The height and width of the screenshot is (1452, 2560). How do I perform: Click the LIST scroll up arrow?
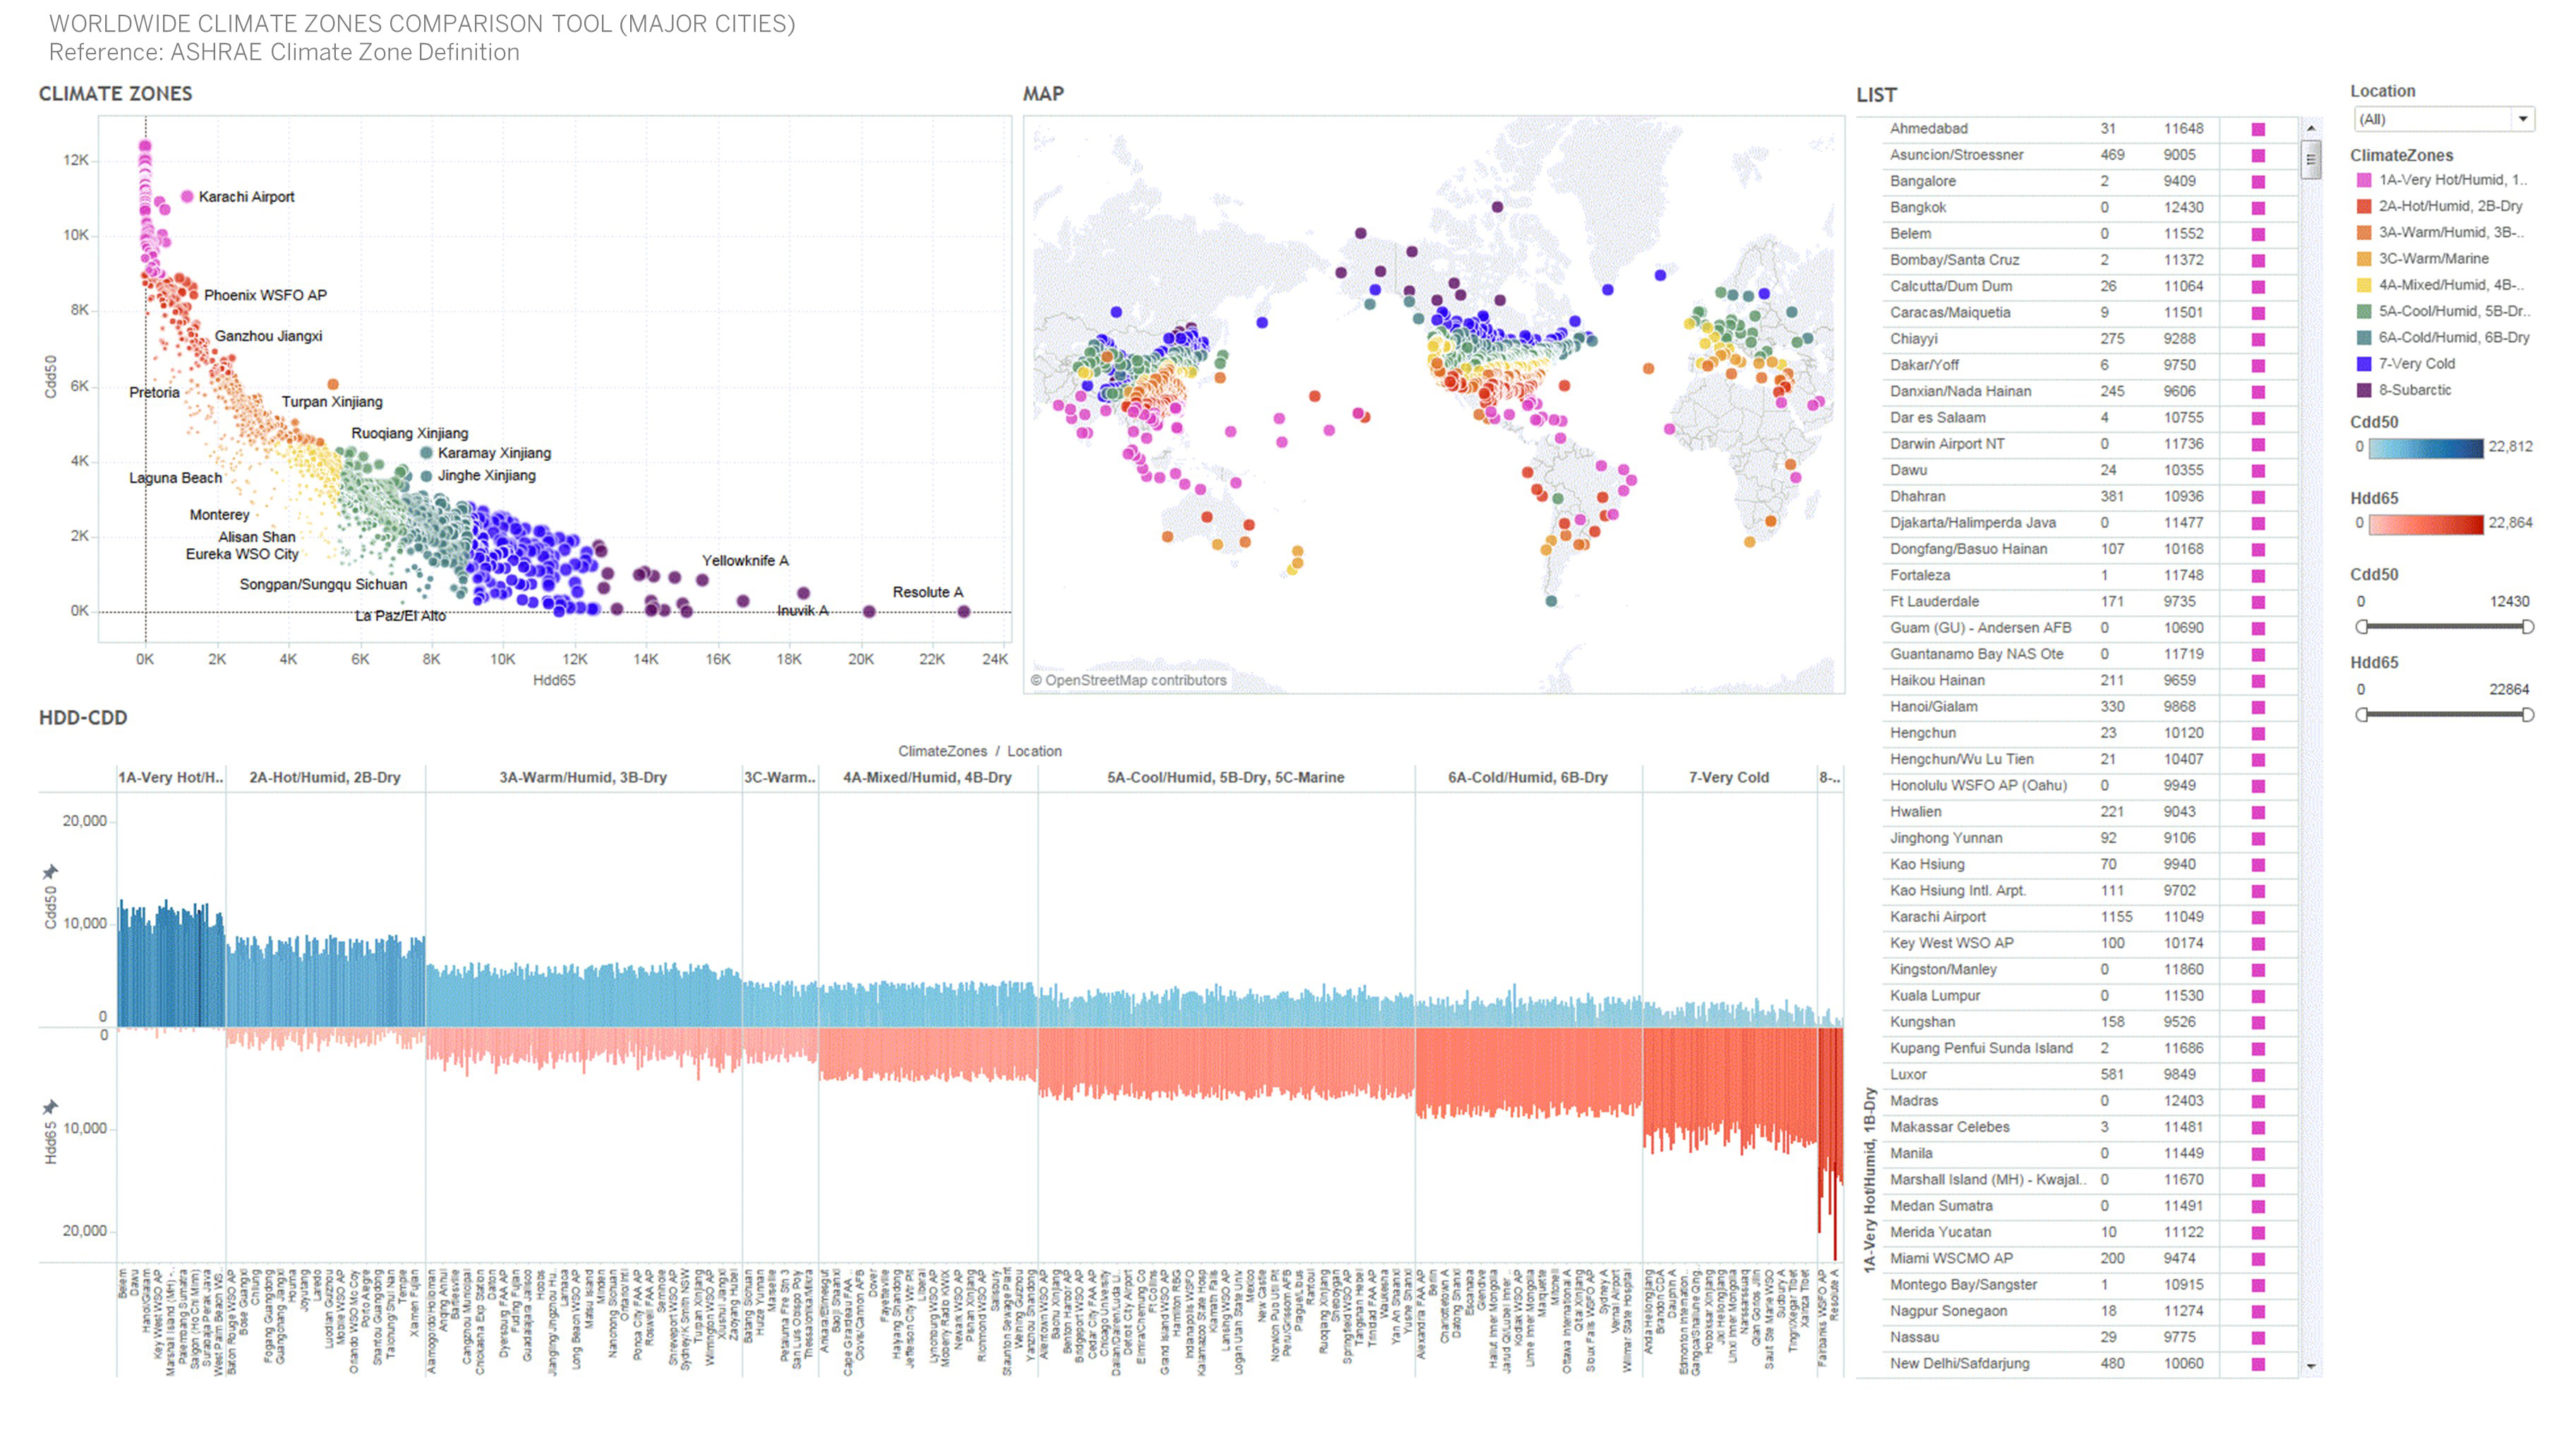point(2311,129)
